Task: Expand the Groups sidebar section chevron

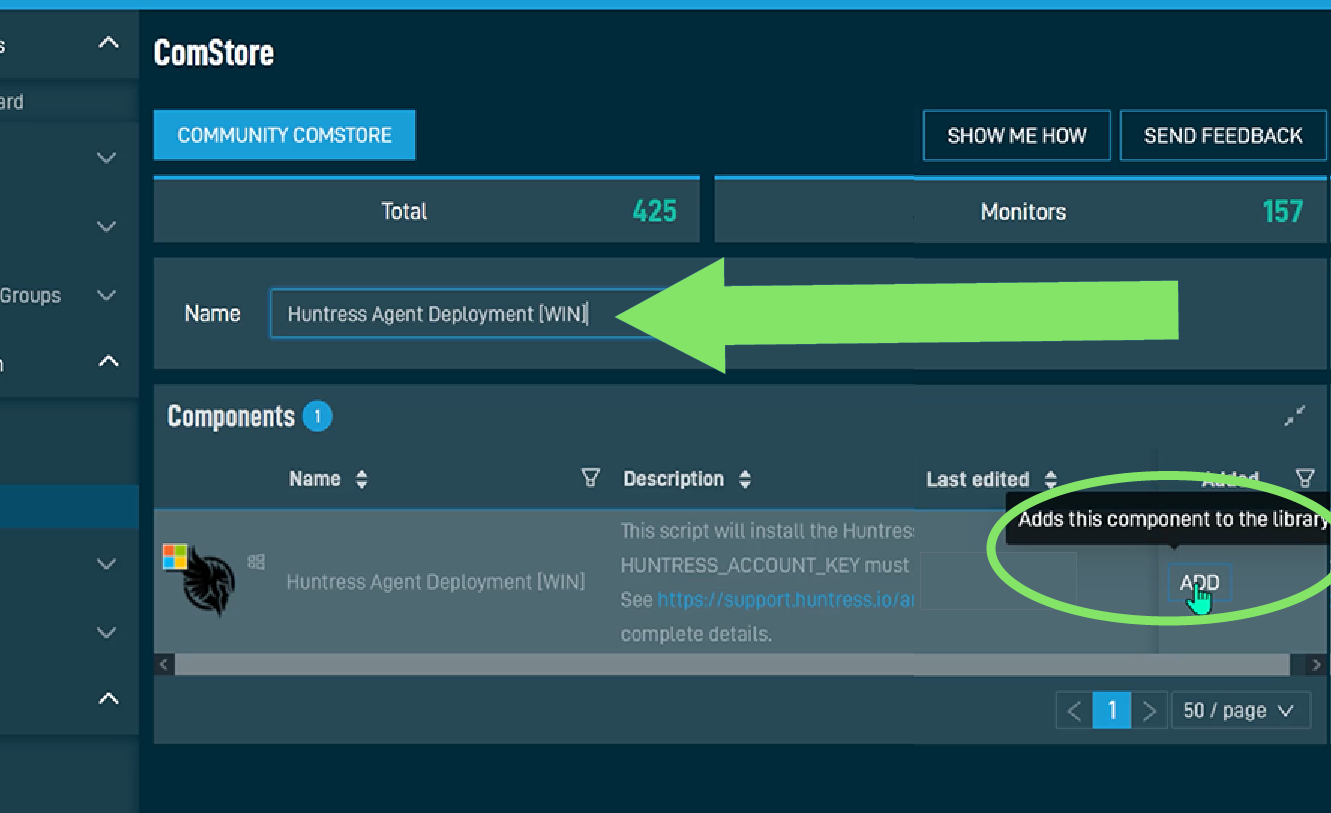Action: click(106, 295)
